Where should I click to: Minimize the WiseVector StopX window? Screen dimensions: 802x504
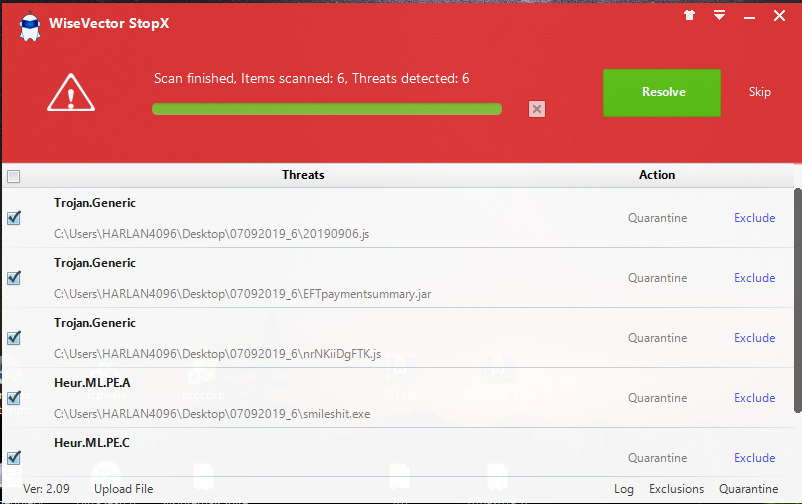click(749, 16)
